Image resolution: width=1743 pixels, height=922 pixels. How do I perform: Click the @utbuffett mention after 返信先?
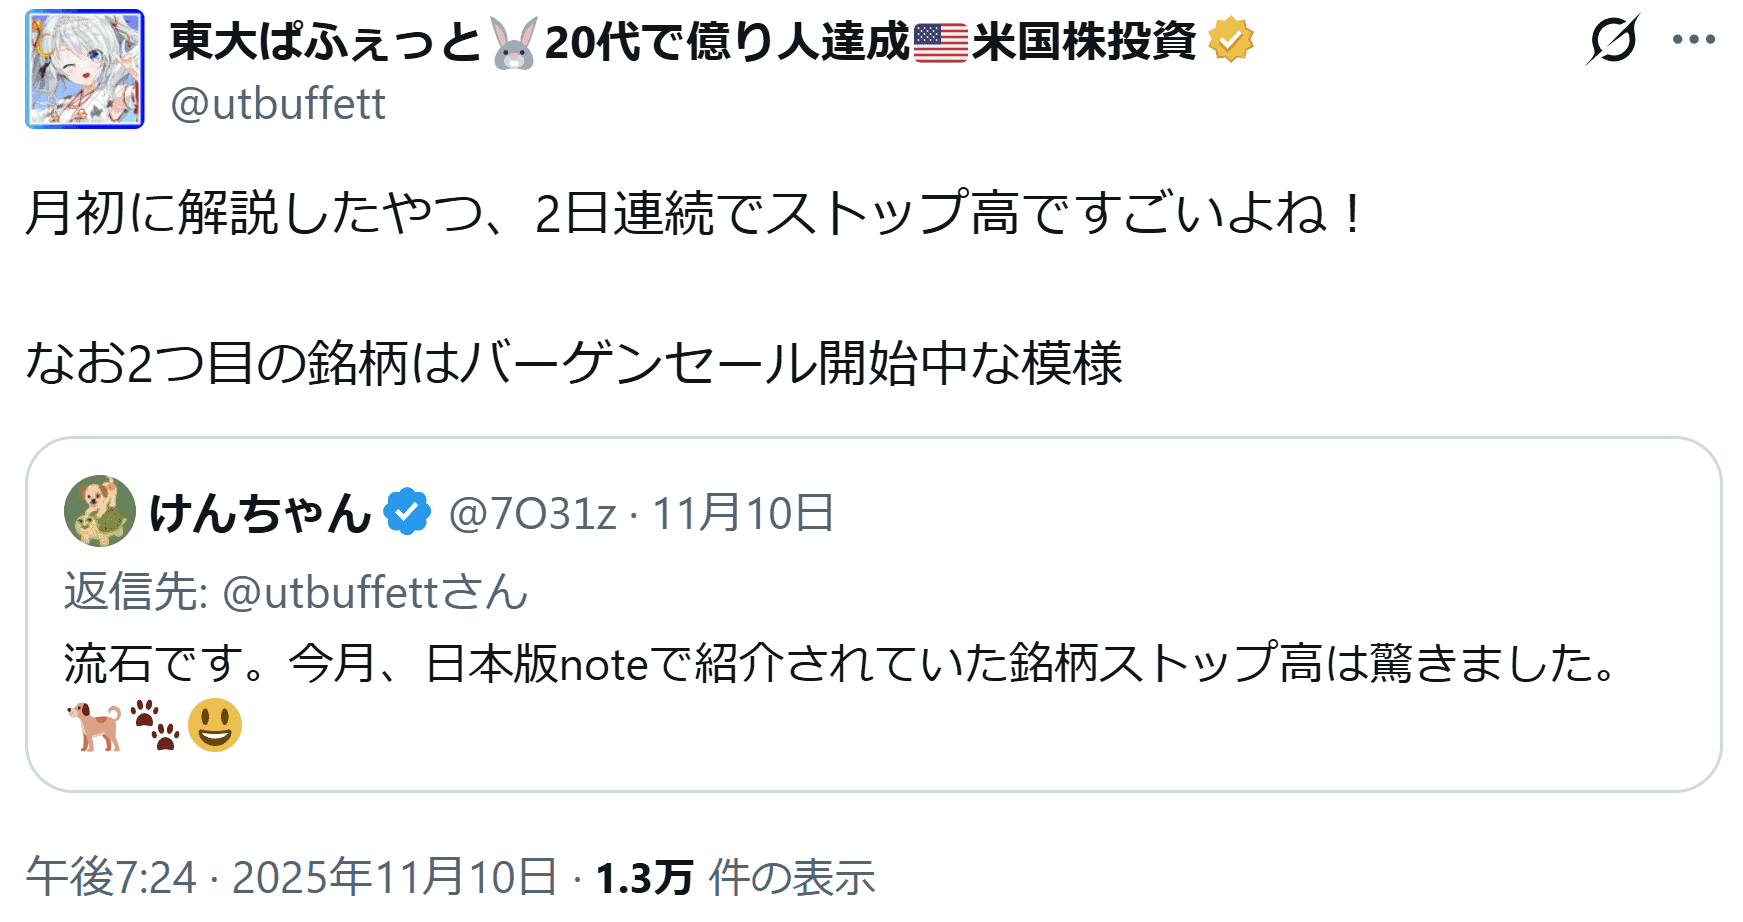[331, 592]
